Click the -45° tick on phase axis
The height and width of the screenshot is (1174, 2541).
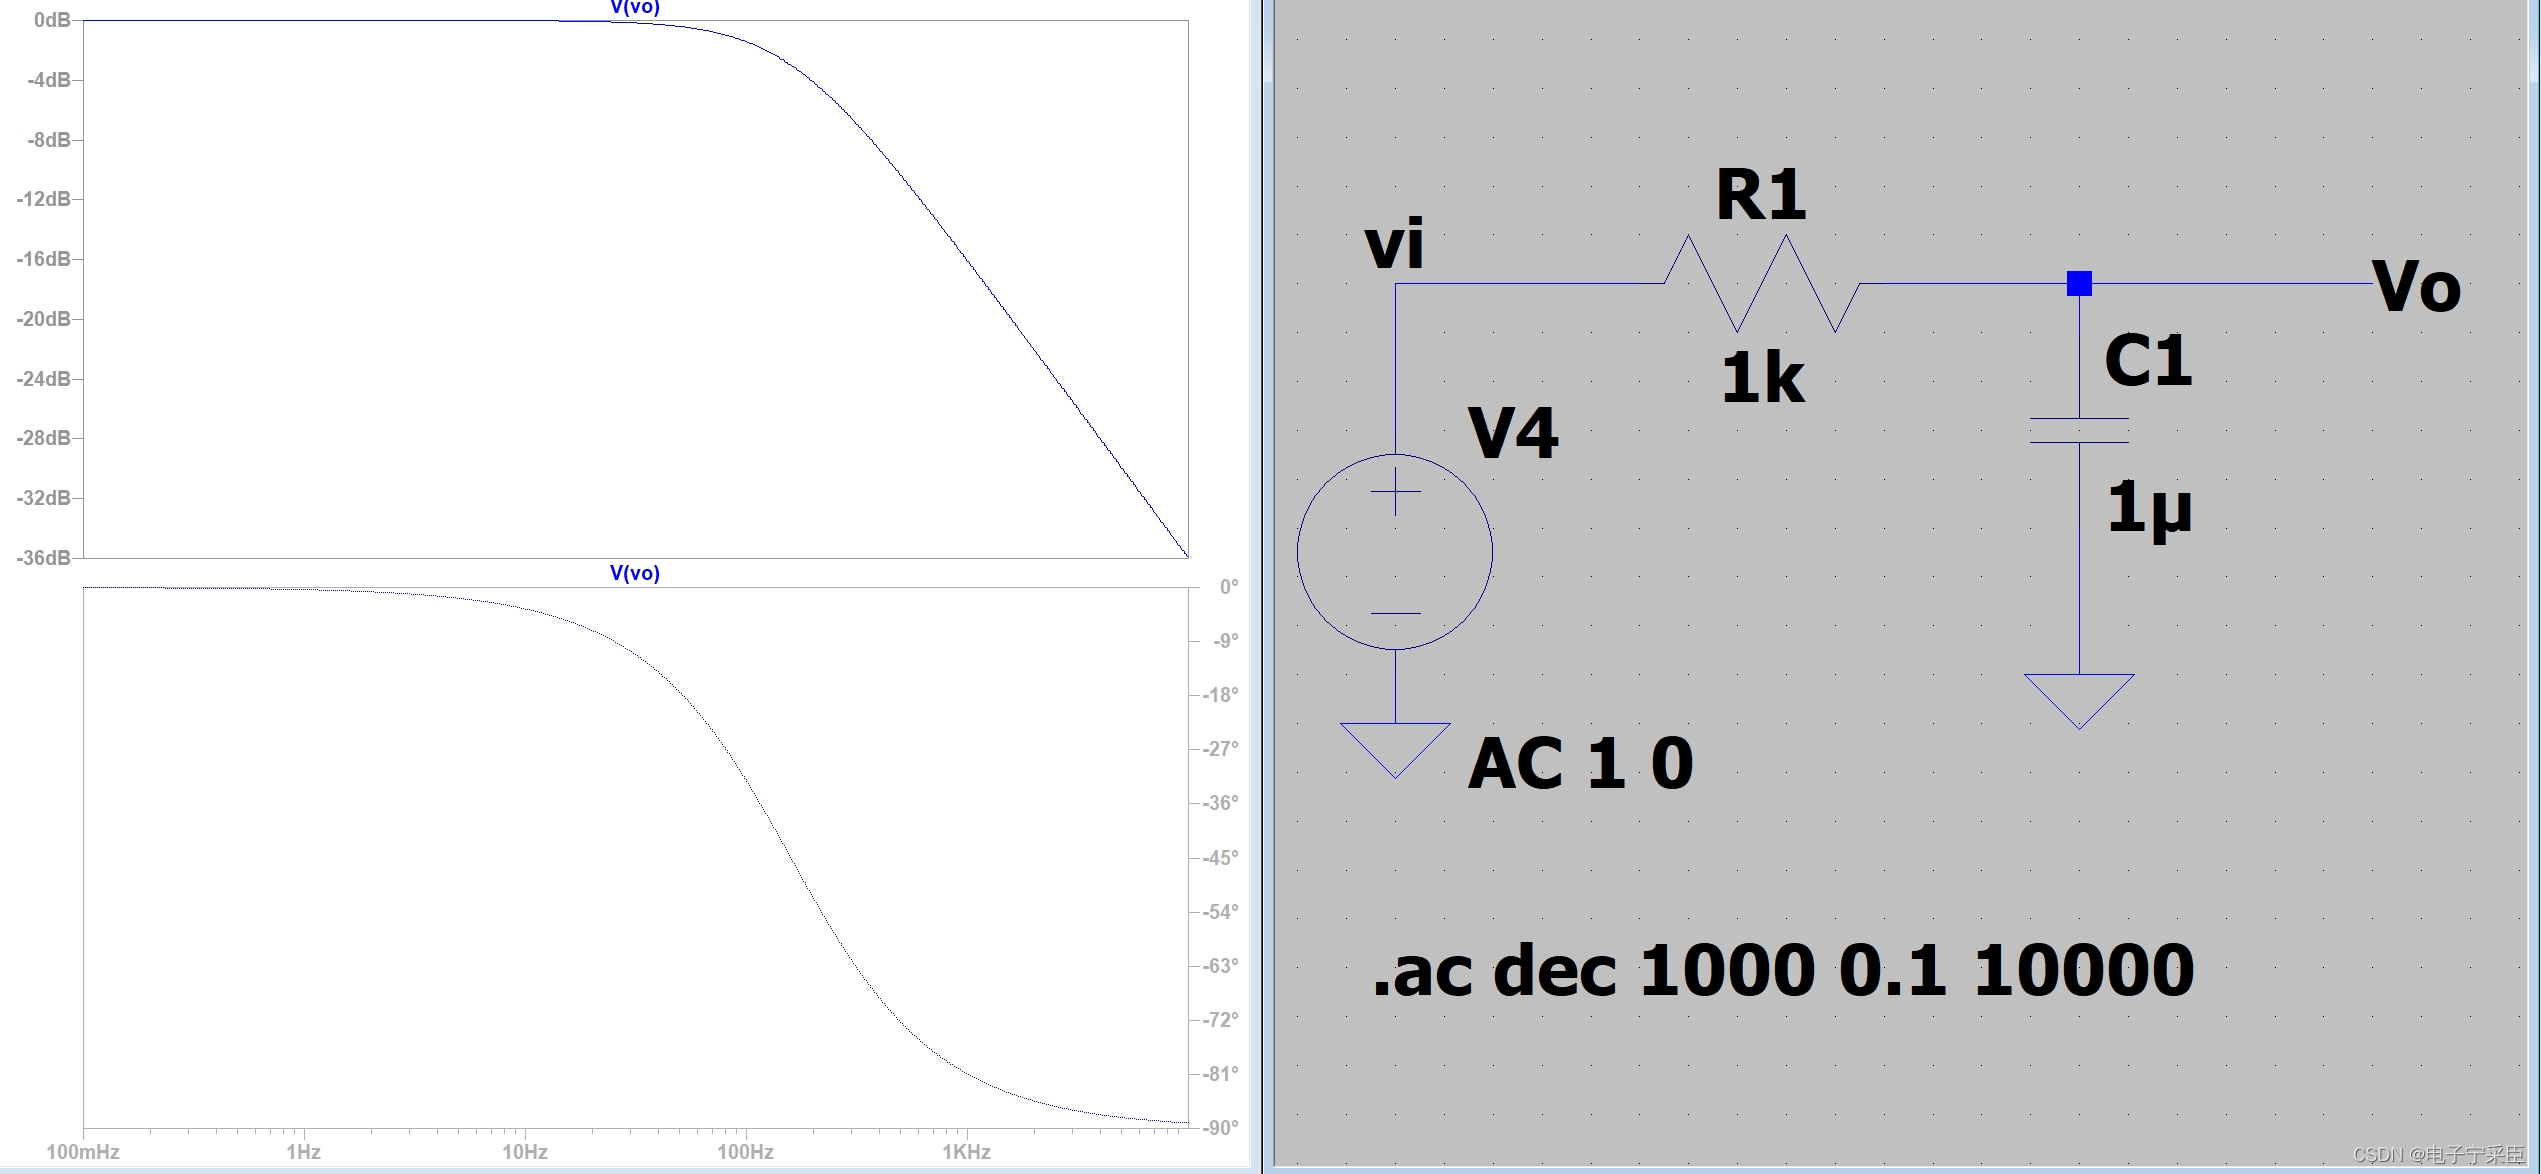(x=1220, y=858)
